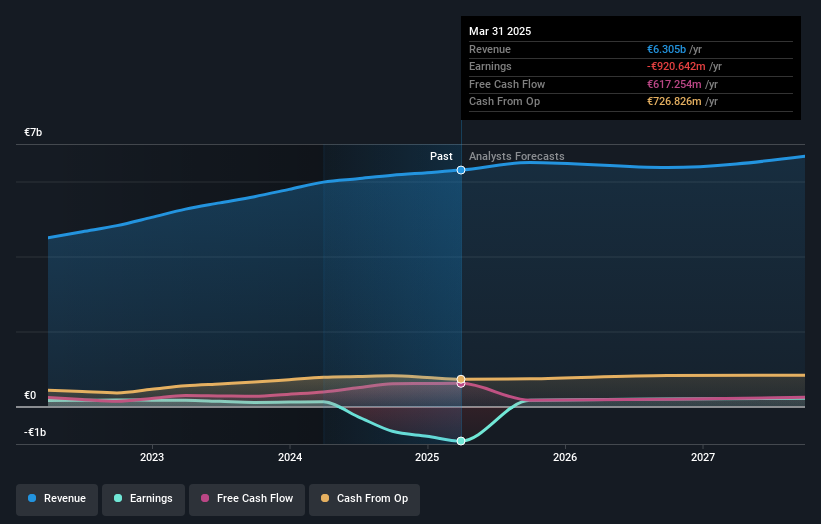The height and width of the screenshot is (524, 821).
Task: Toggle the Free Cash Flow legend button
Action: (247, 499)
